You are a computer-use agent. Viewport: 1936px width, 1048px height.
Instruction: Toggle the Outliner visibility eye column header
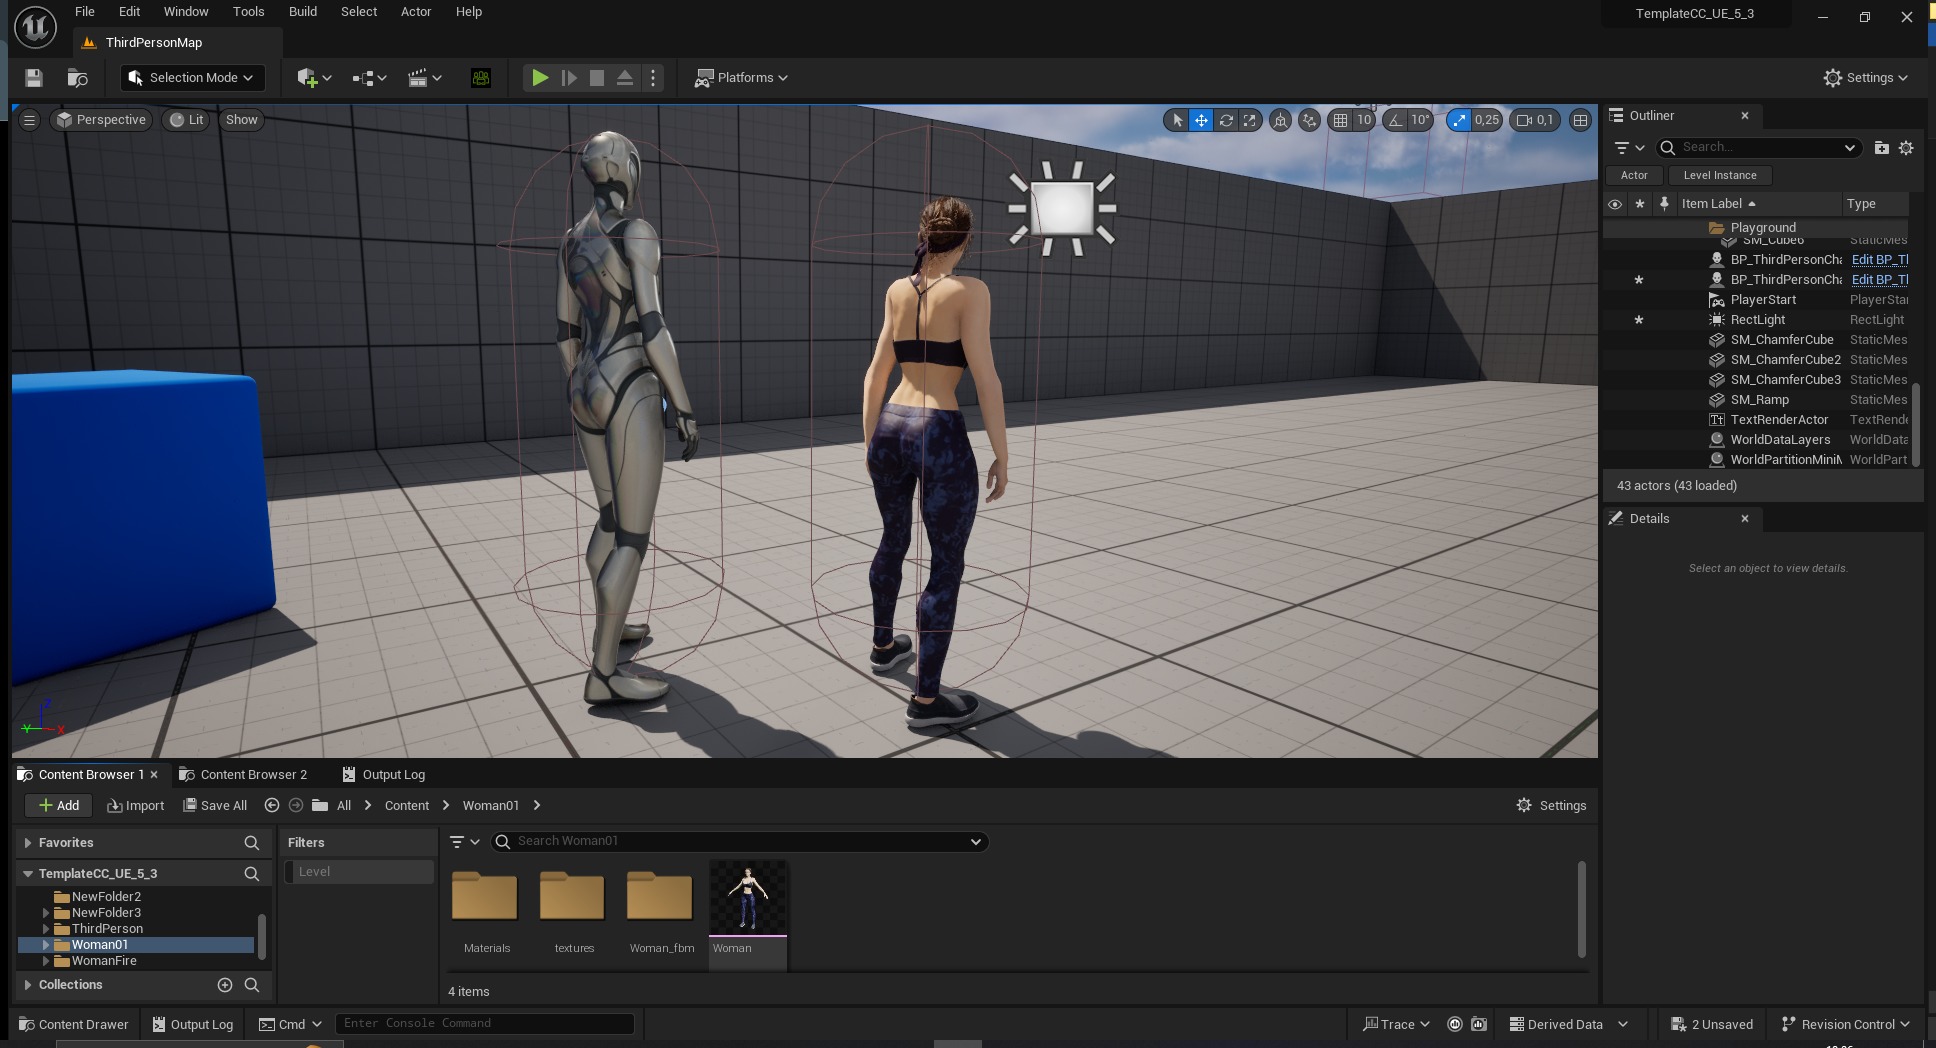coord(1615,204)
